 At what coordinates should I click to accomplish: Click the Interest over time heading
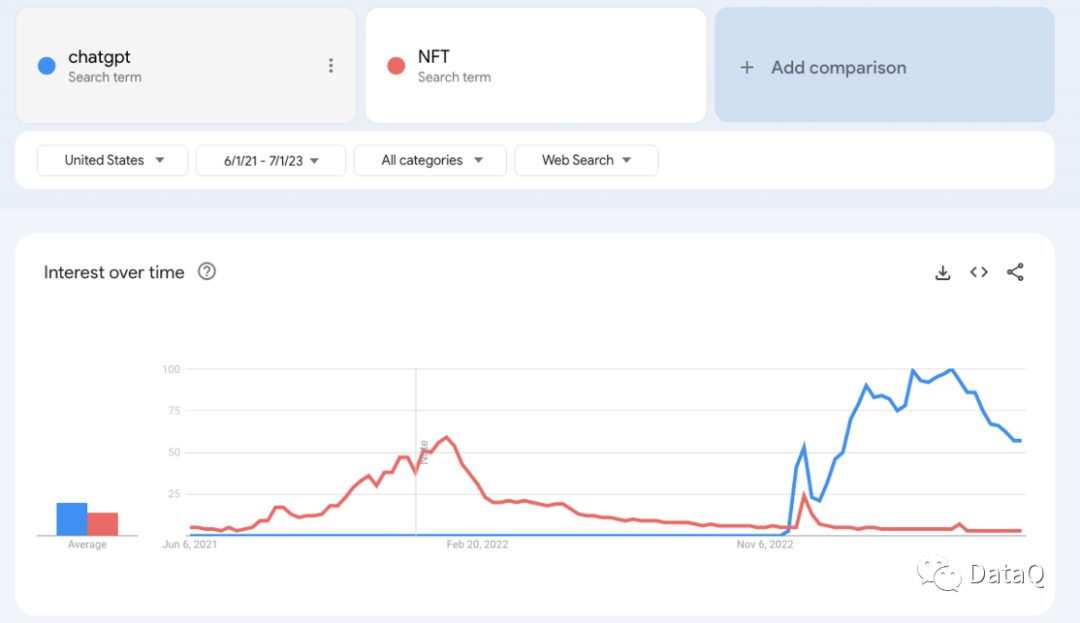point(114,273)
